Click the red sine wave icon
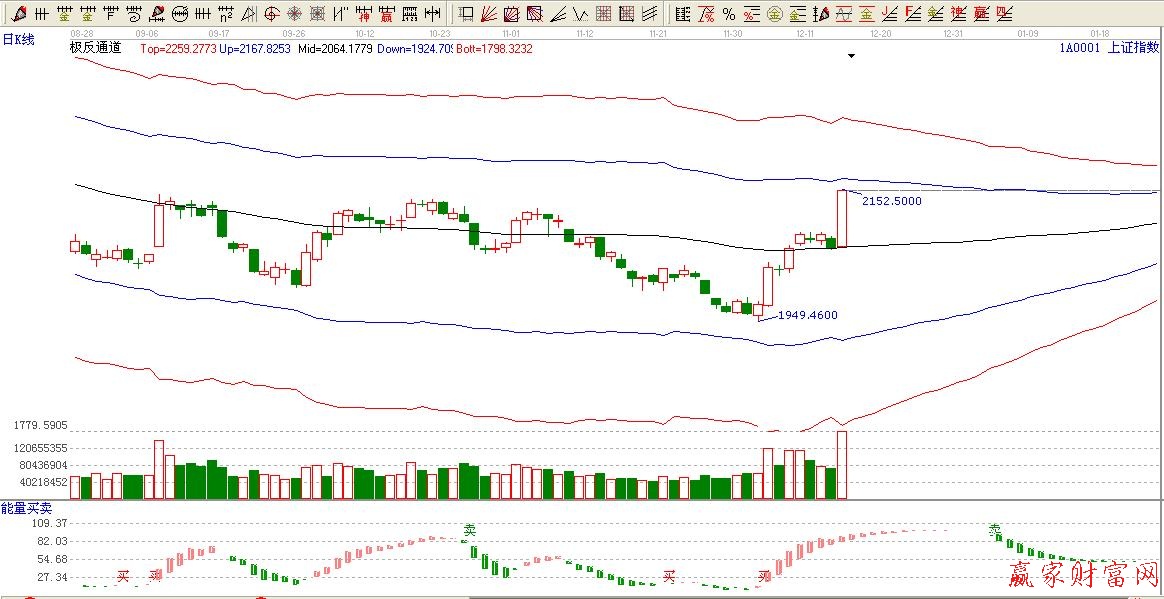1164x599 pixels. 843,14
